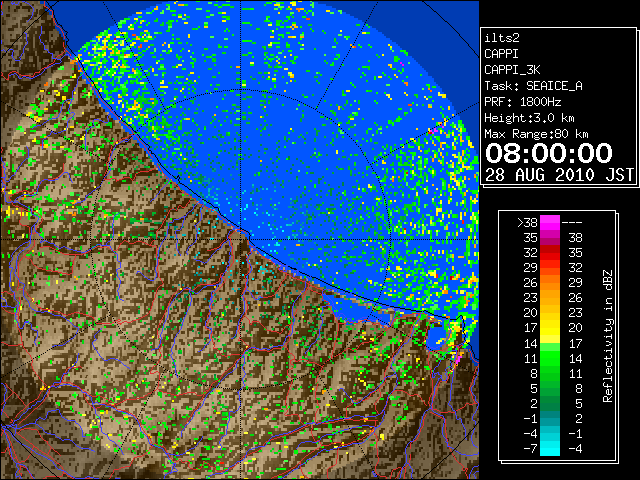Click the 'Height:3.0 km' line

[x=529, y=118]
